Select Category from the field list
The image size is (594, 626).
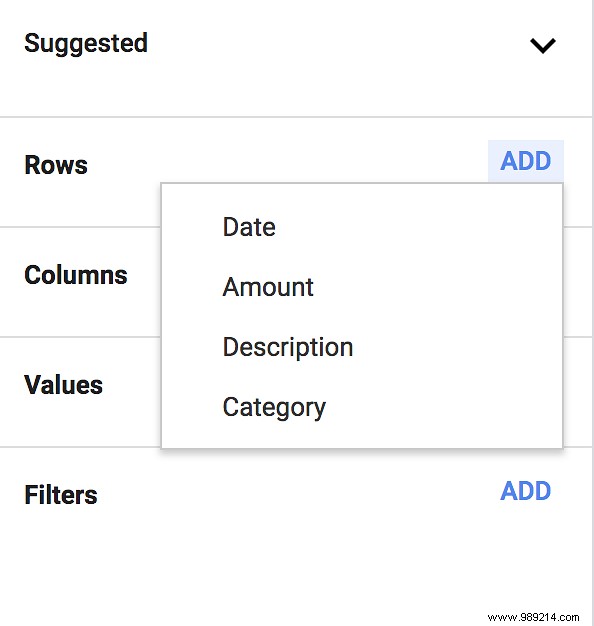(x=362, y=407)
